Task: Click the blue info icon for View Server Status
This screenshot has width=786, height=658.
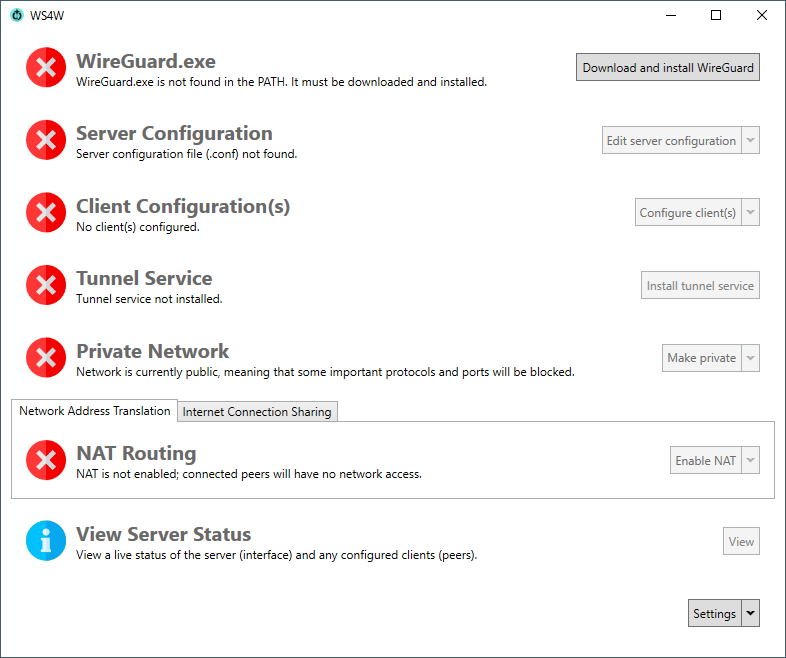Action: (x=45, y=541)
